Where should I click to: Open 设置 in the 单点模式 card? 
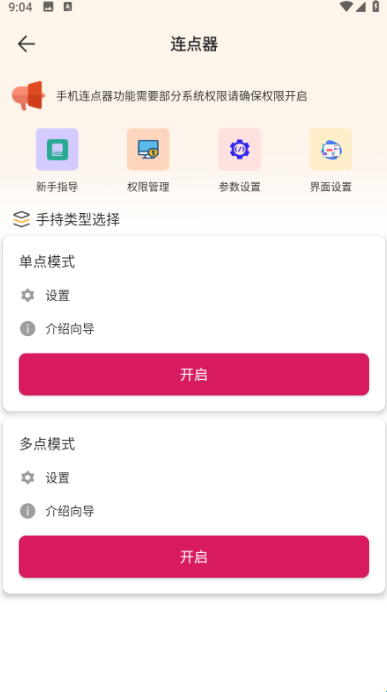tap(57, 295)
